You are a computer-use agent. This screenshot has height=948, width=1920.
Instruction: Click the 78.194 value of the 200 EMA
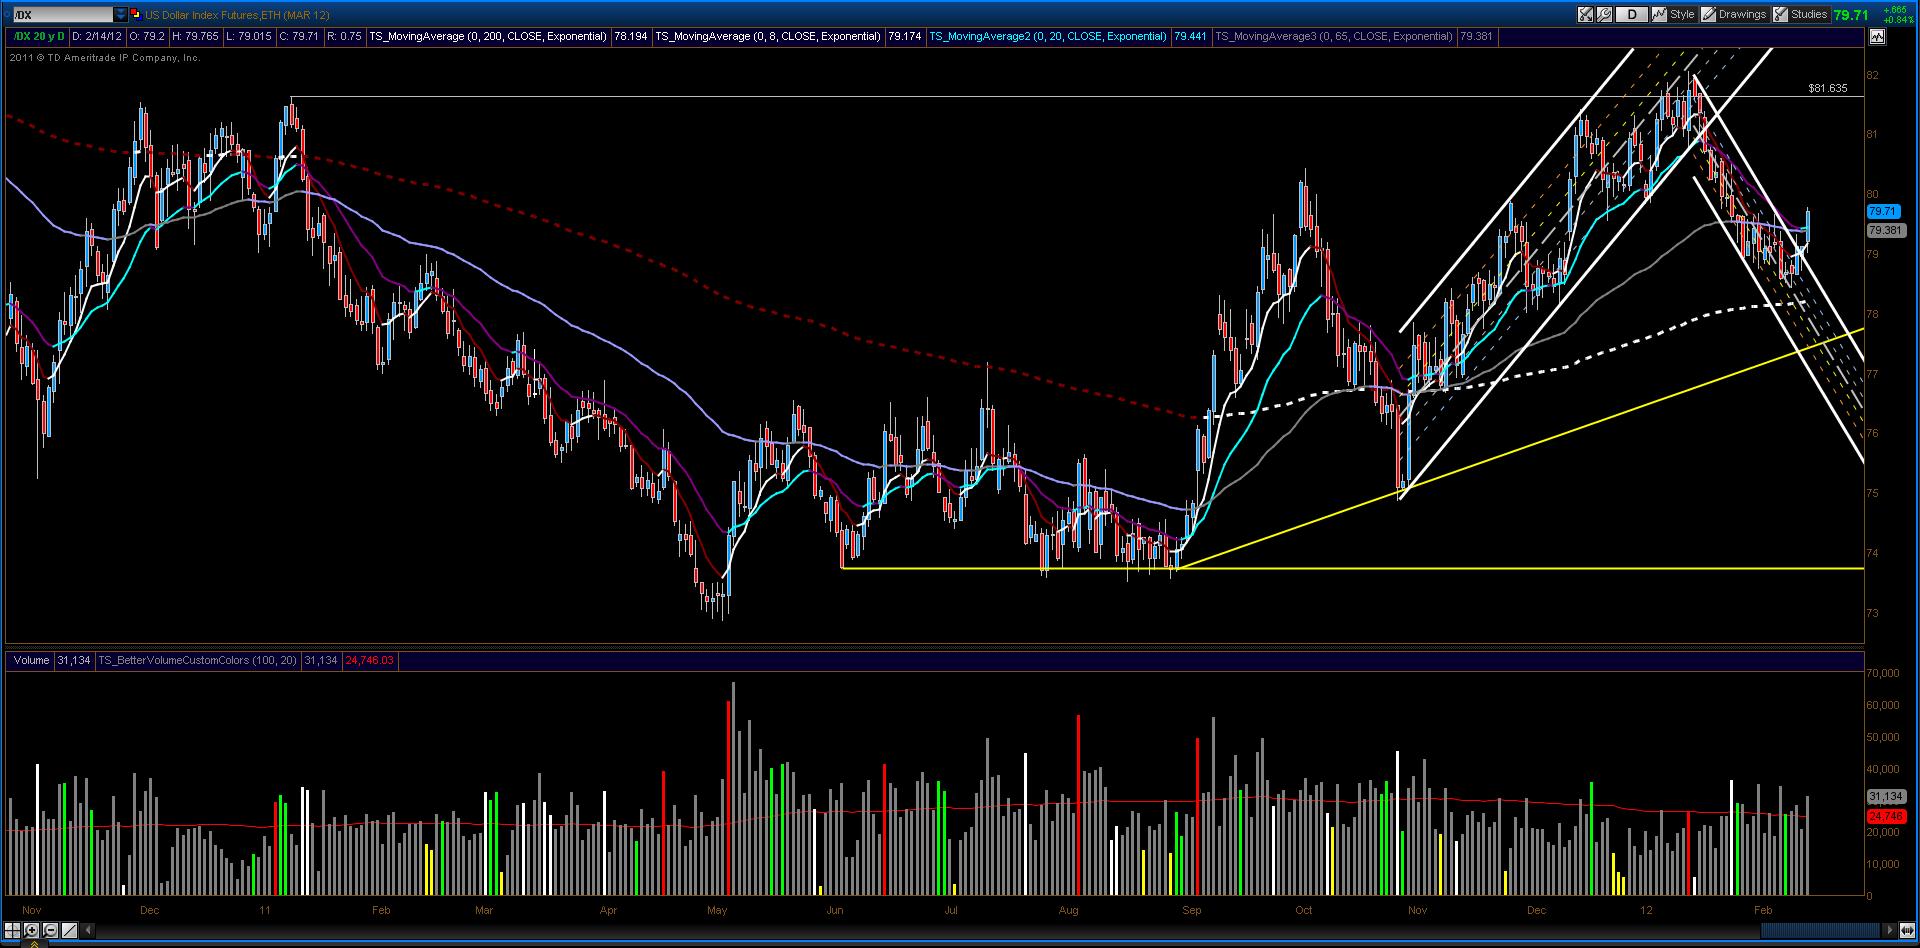(630, 36)
